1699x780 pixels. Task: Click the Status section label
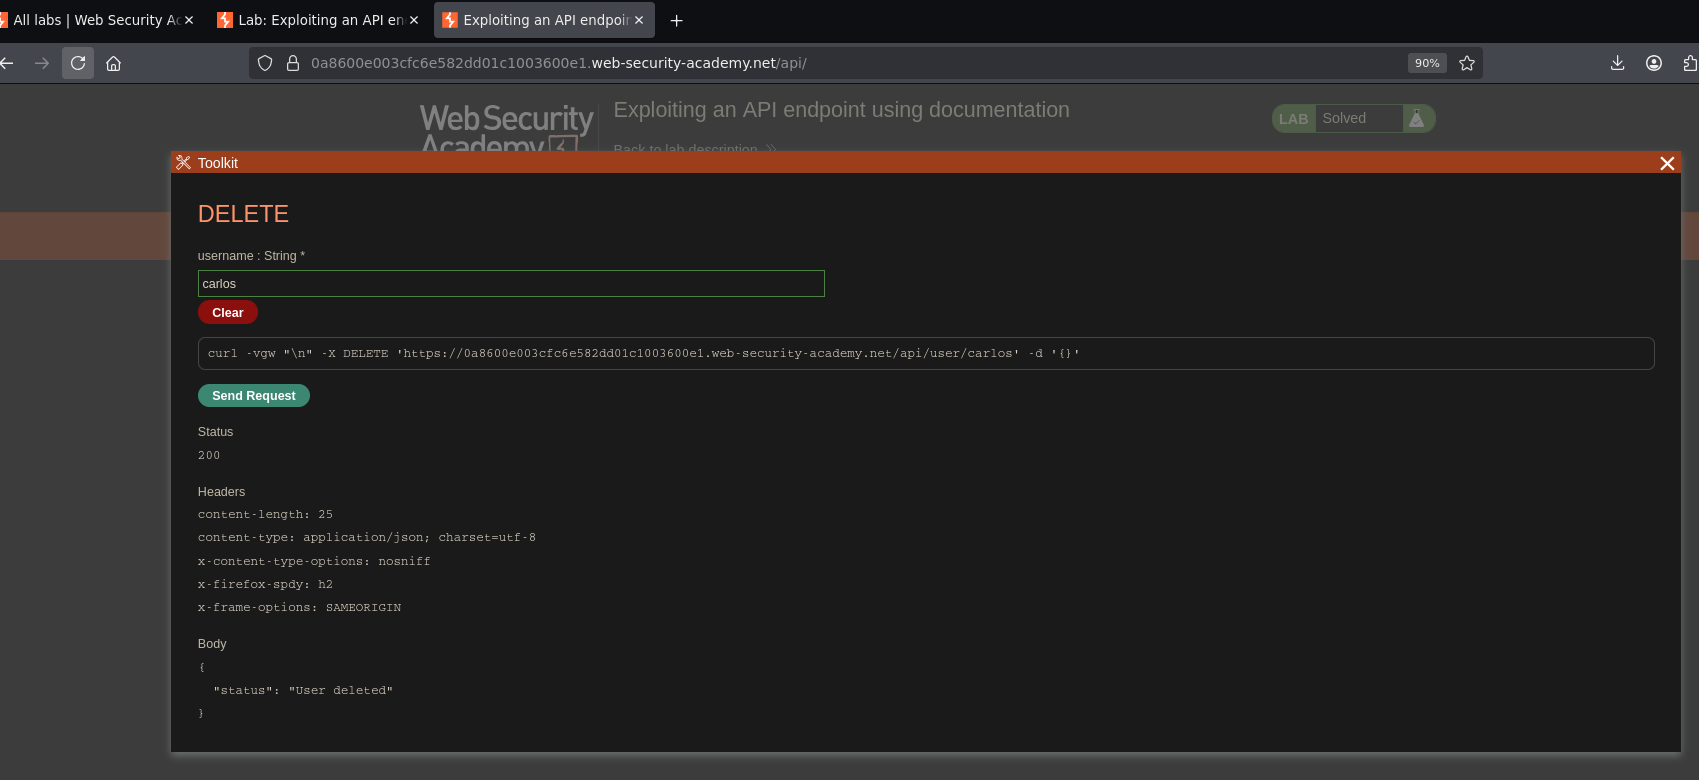pos(215,432)
